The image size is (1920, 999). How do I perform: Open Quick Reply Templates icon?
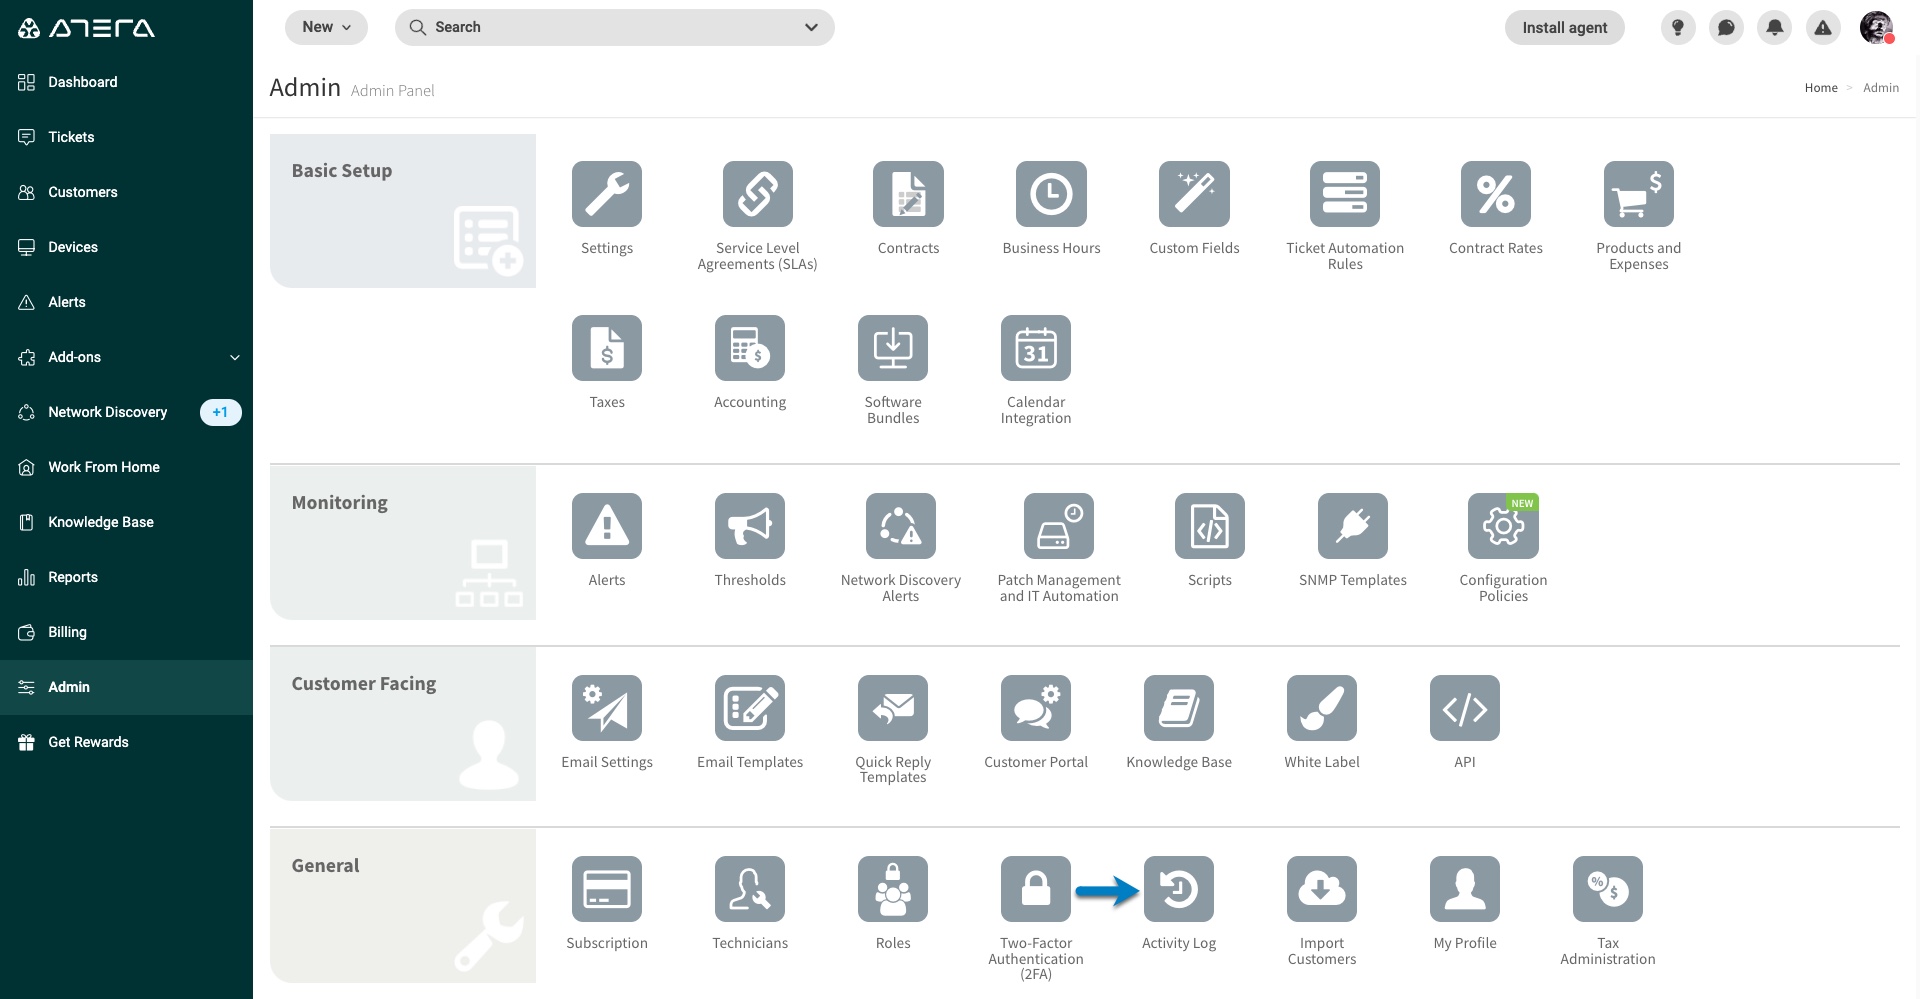[893, 708]
